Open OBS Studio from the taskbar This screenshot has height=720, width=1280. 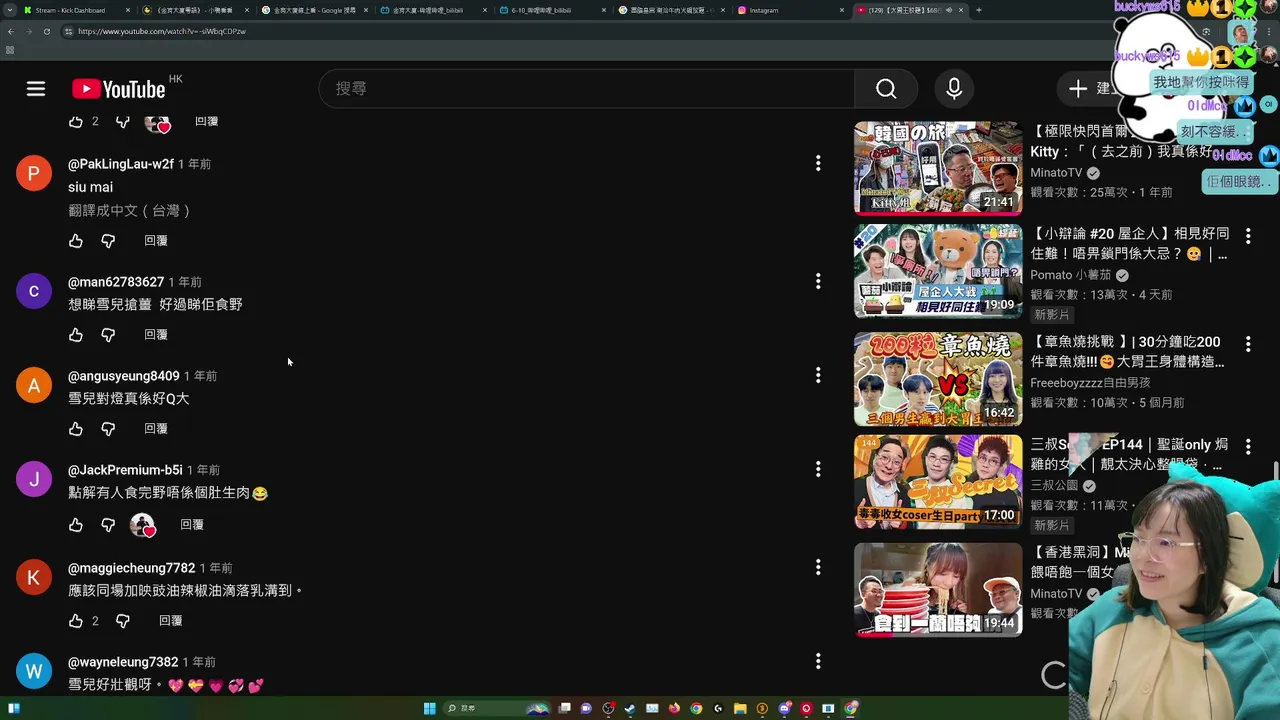(608, 708)
